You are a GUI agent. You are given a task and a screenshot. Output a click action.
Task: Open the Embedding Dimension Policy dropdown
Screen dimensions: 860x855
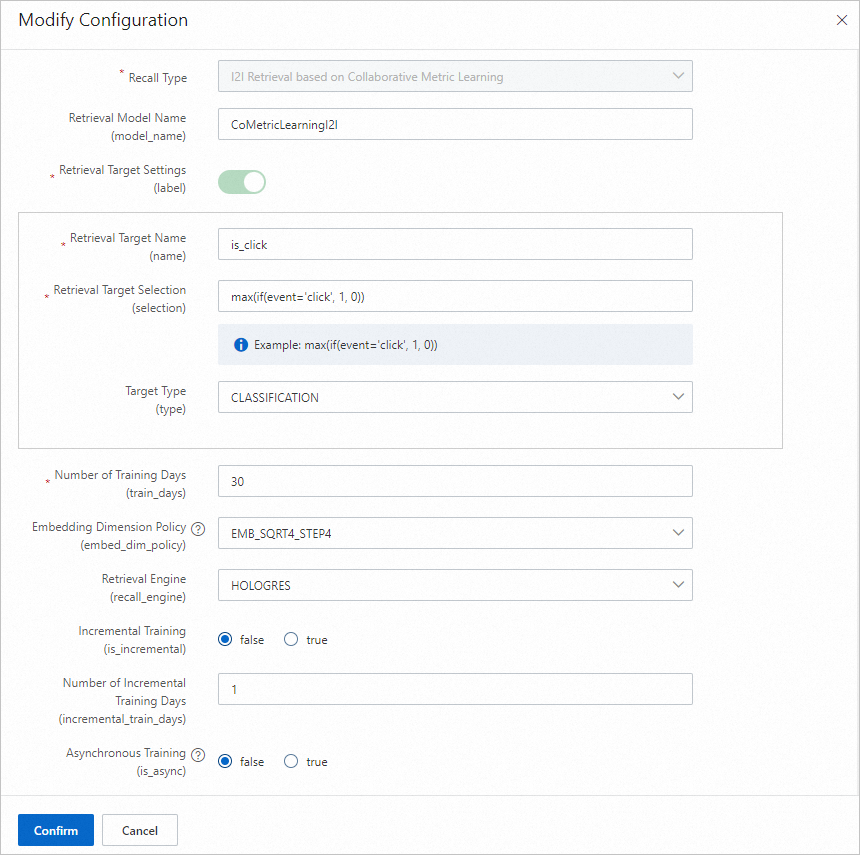pyautogui.click(x=455, y=533)
